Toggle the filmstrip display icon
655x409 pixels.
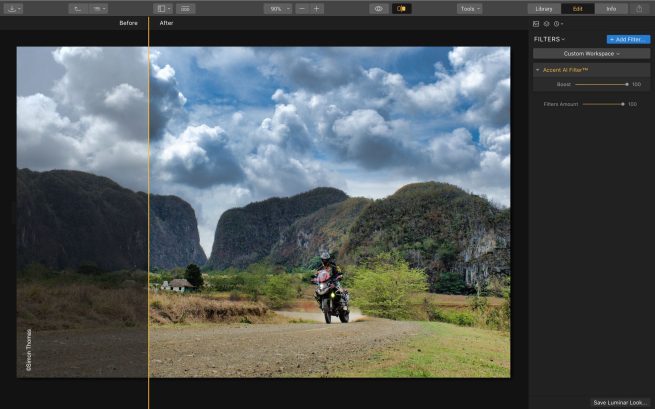tap(187, 8)
